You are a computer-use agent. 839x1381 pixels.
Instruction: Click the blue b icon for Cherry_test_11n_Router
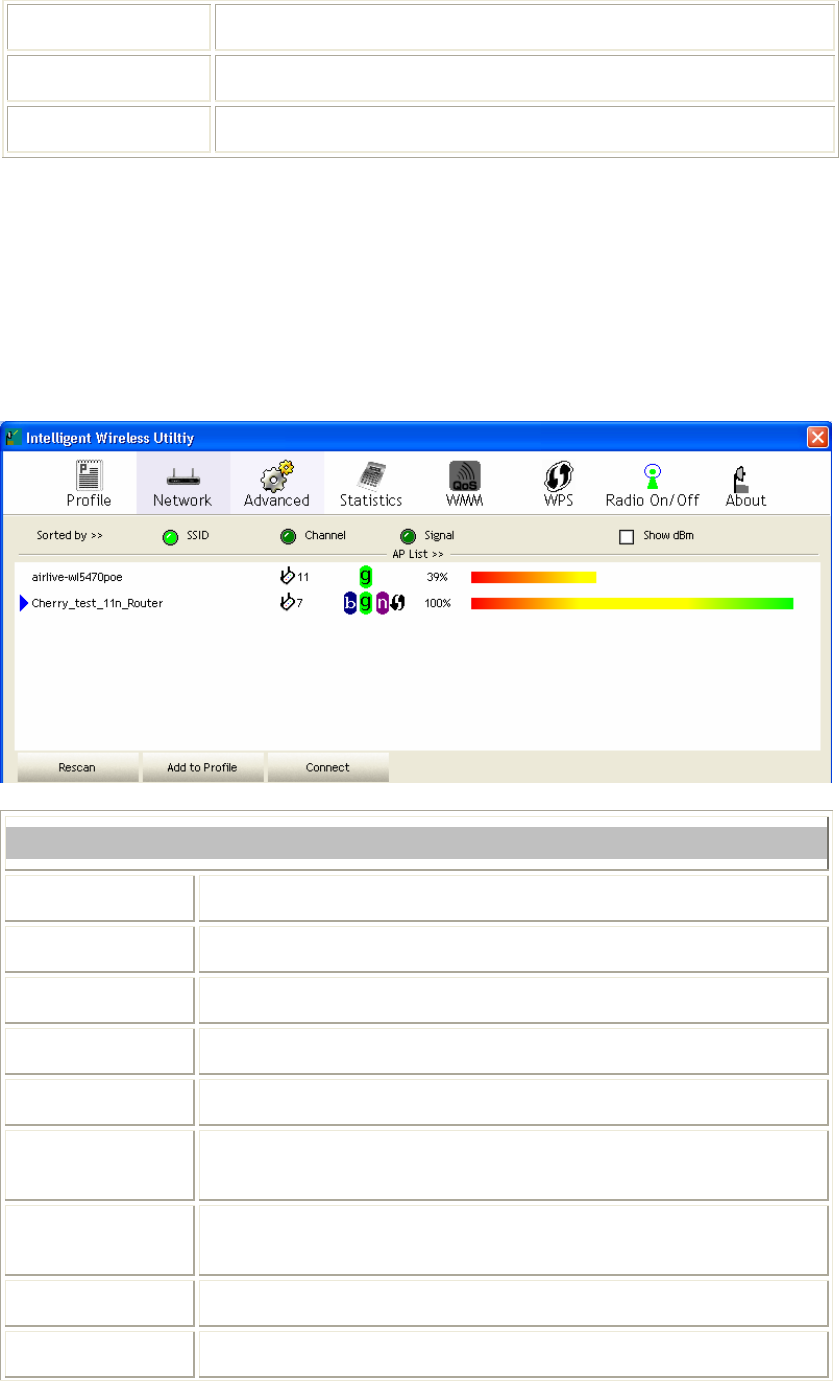[x=350, y=603]
